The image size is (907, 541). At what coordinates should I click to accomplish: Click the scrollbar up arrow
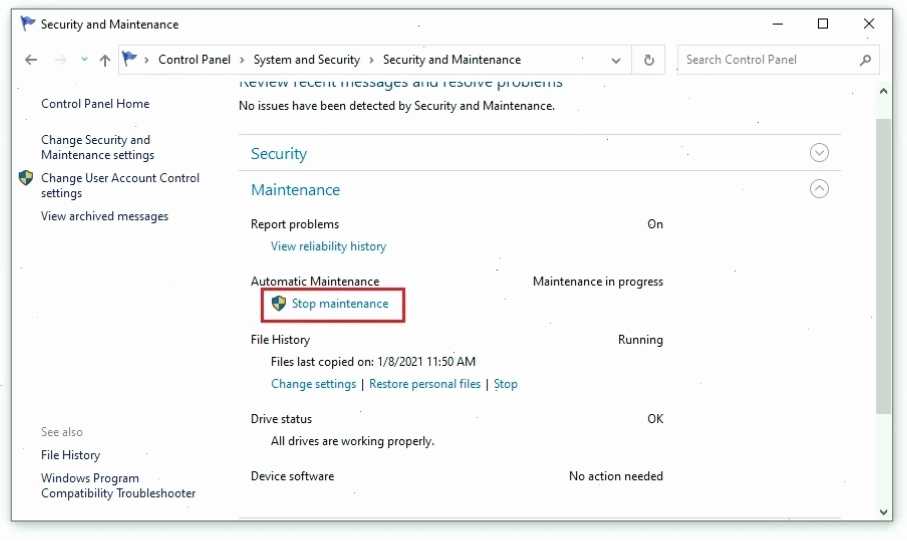click(883, 91)
